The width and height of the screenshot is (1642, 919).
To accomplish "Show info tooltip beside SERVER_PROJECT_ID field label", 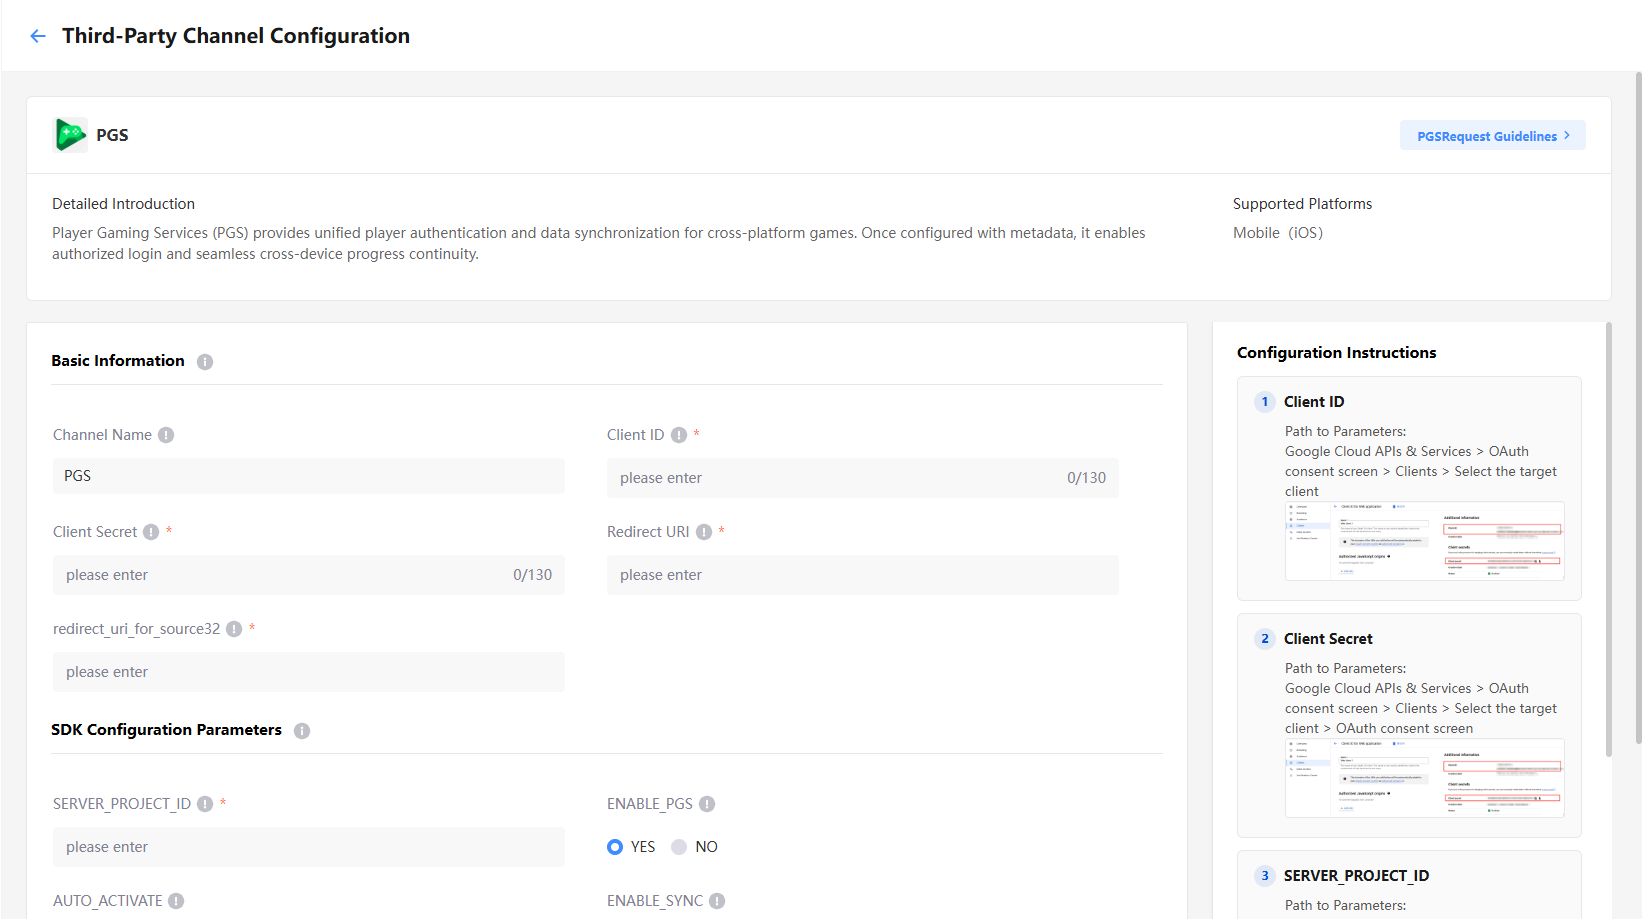I will [205, 804].
